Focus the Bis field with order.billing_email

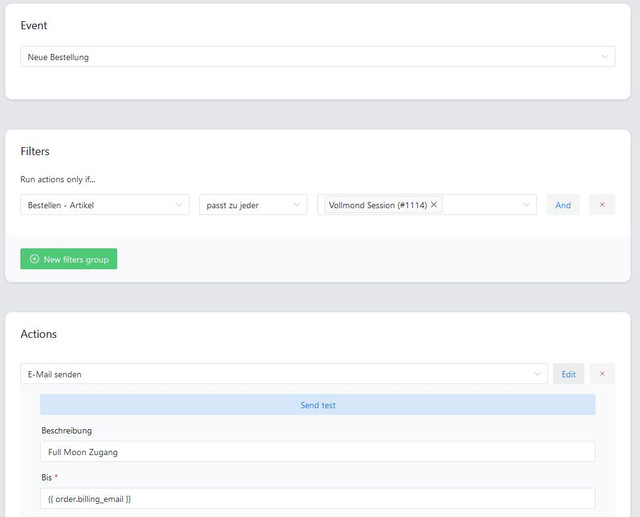318,499
